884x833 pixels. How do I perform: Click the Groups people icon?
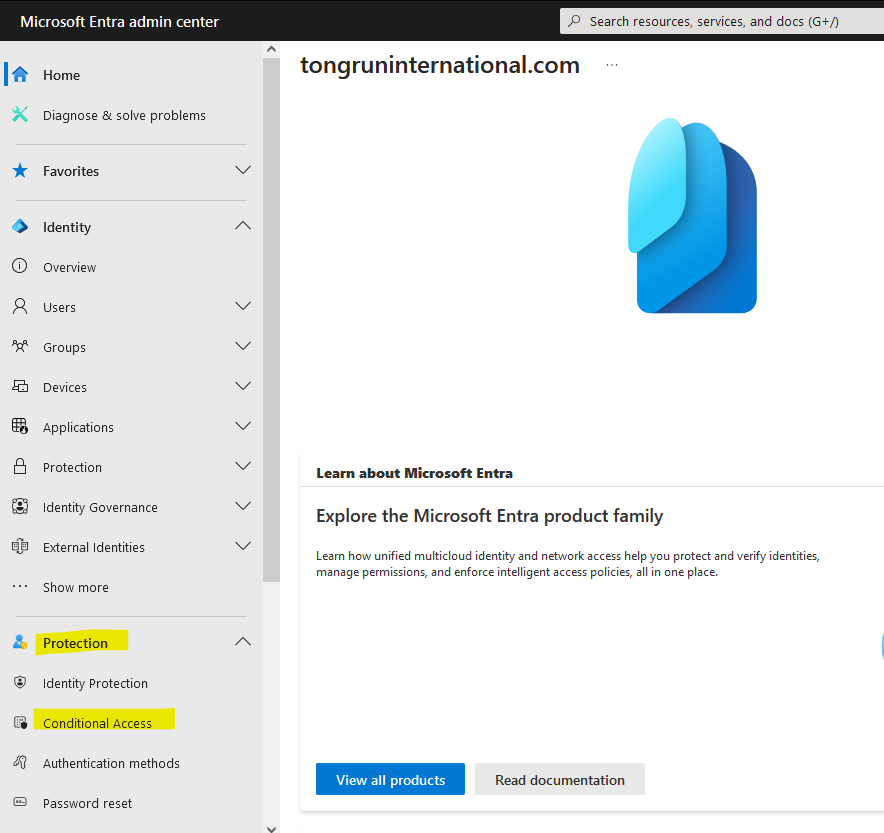[20, 346]
